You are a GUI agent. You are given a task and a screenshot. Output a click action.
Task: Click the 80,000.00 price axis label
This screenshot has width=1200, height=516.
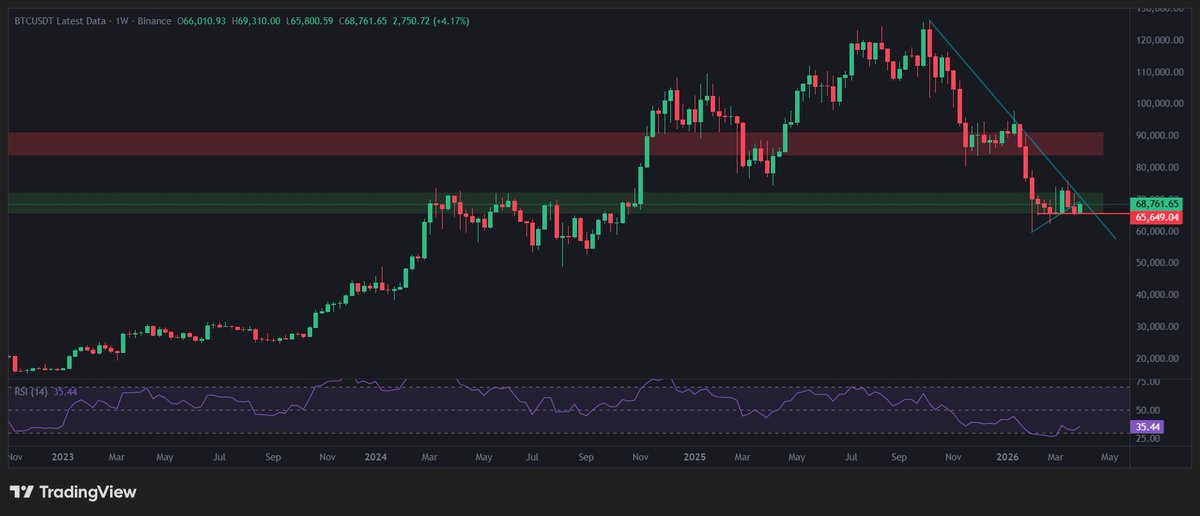[1160, 168]
